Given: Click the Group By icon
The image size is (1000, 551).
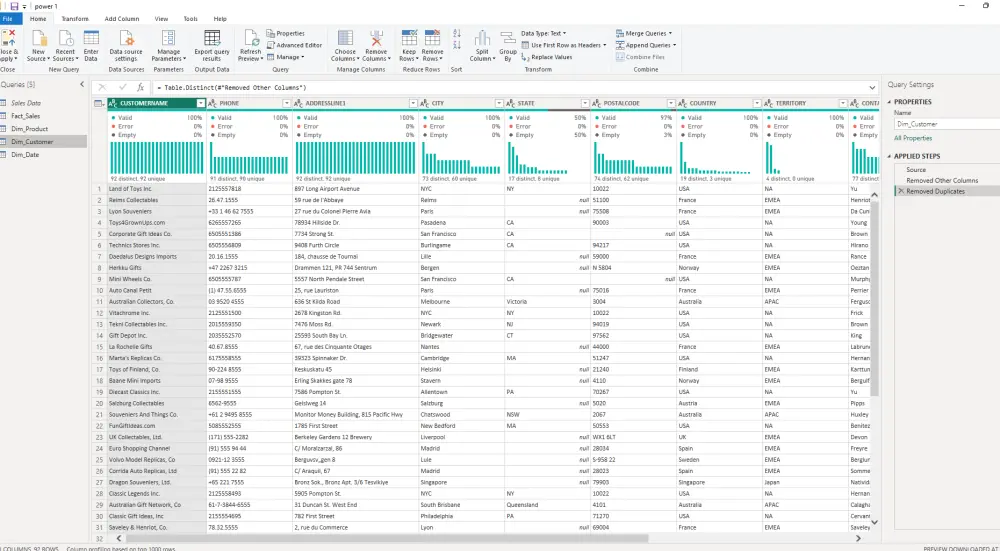Looking at the screenshot, I should (x=508, y=38).
